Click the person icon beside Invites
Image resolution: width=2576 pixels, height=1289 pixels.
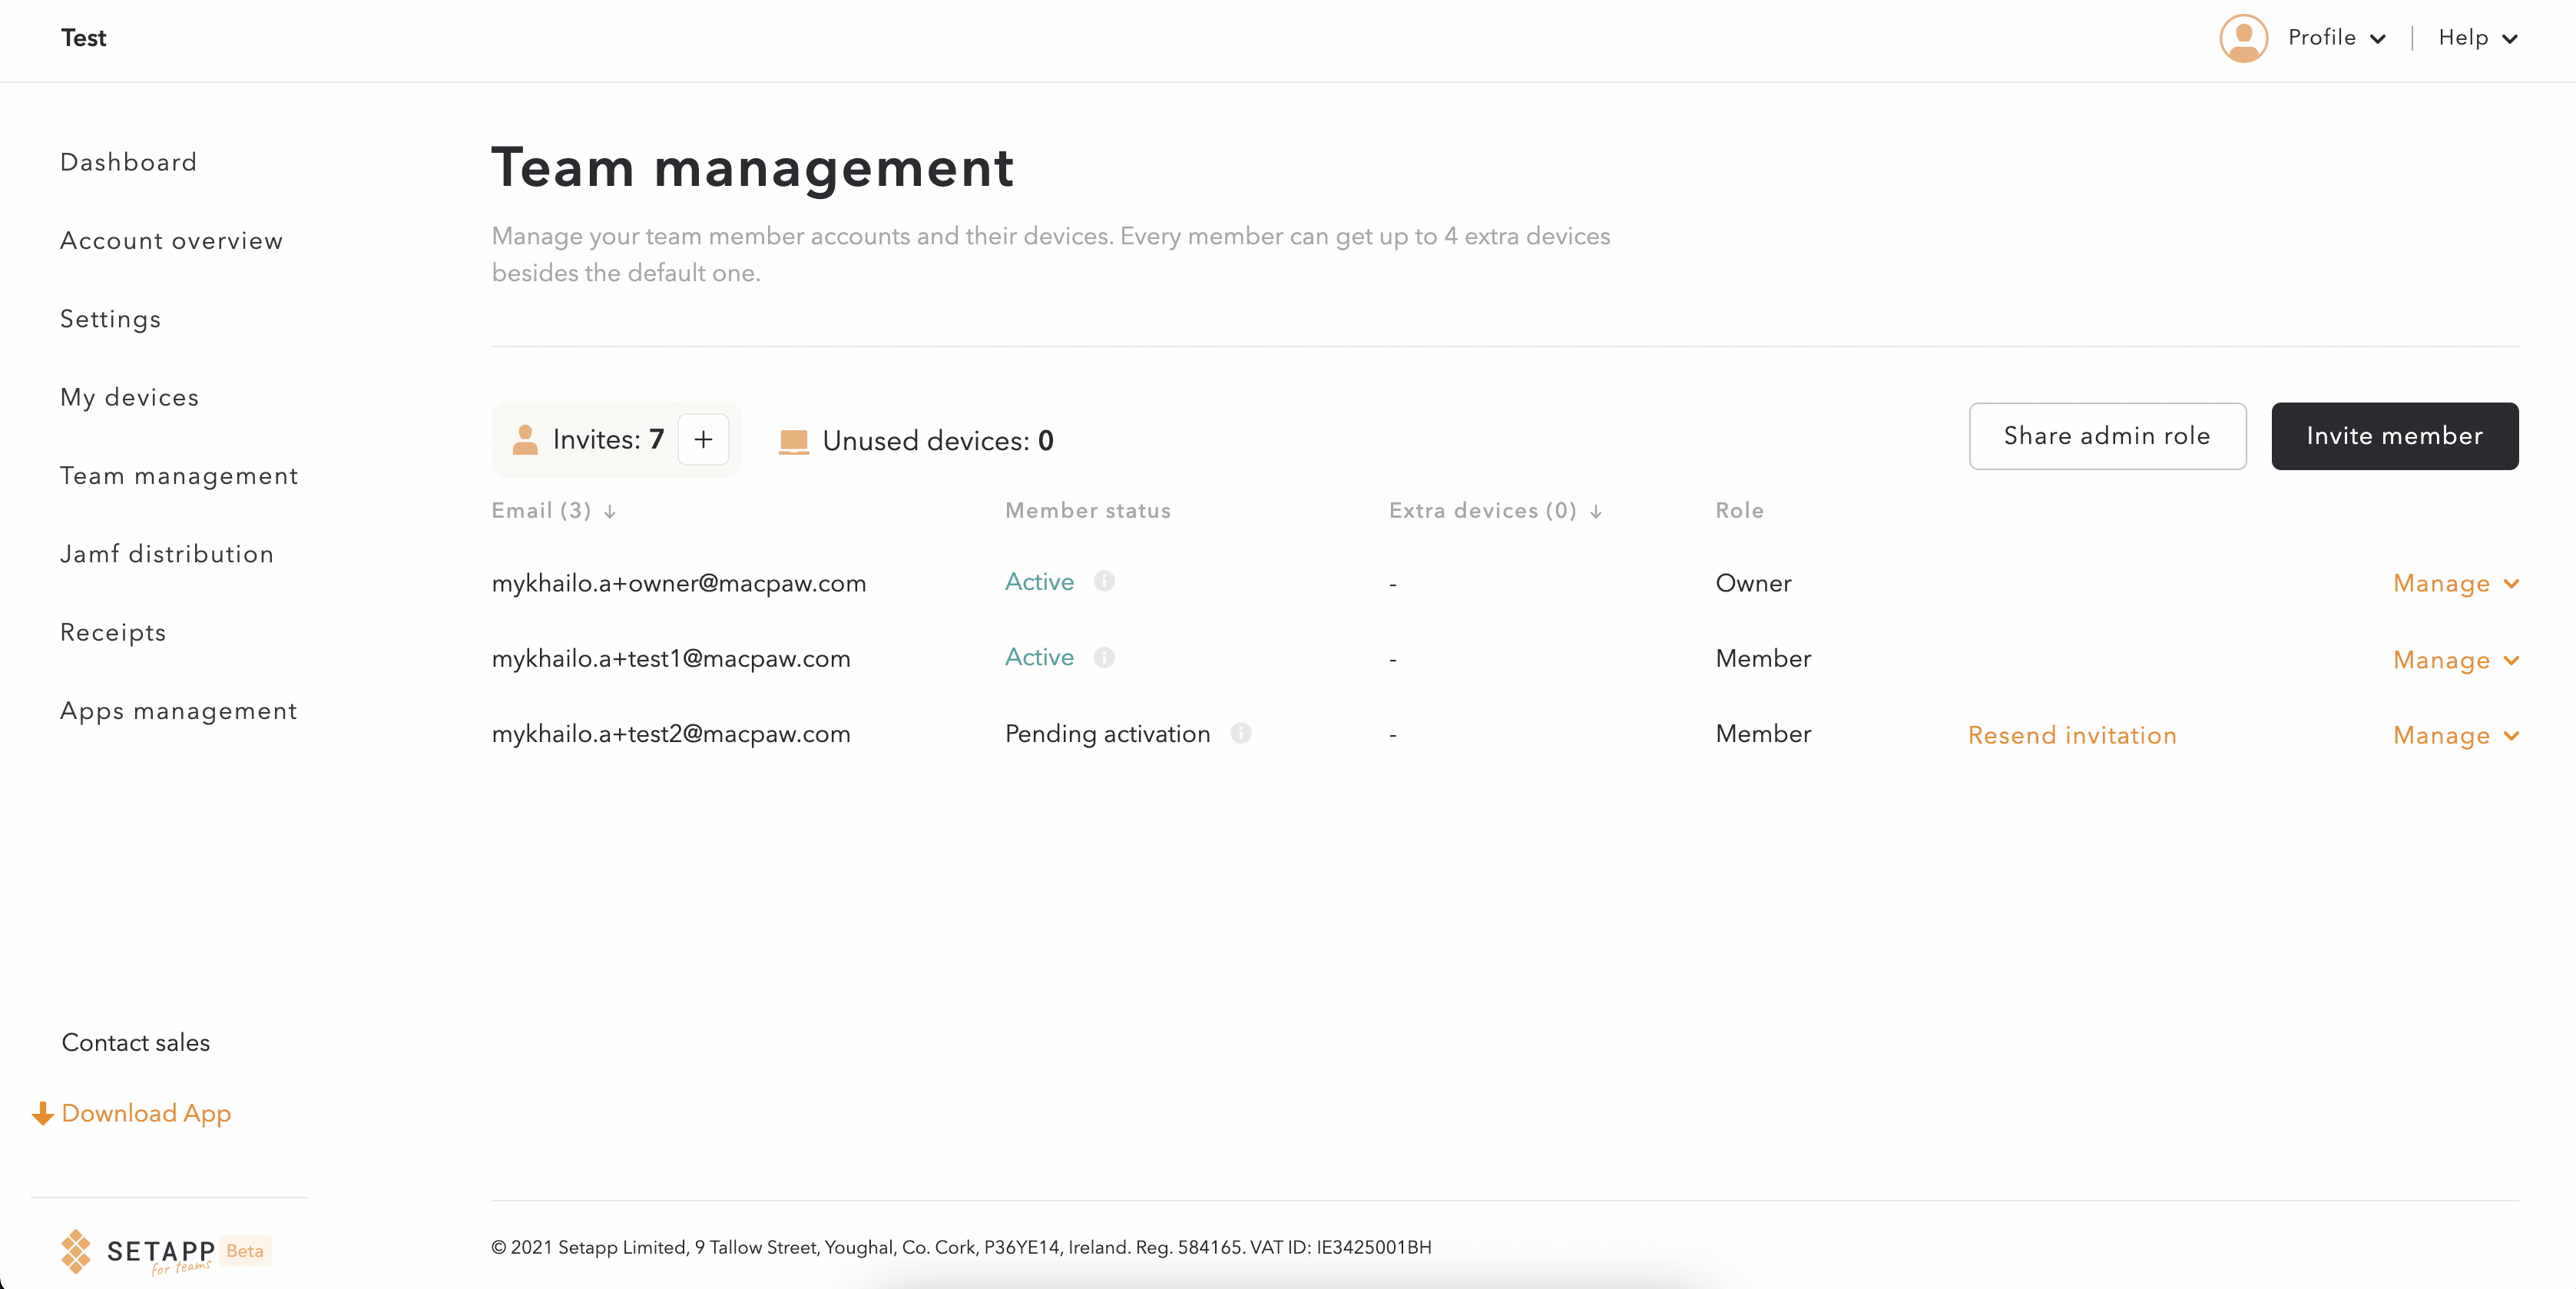tap(525, 440)
